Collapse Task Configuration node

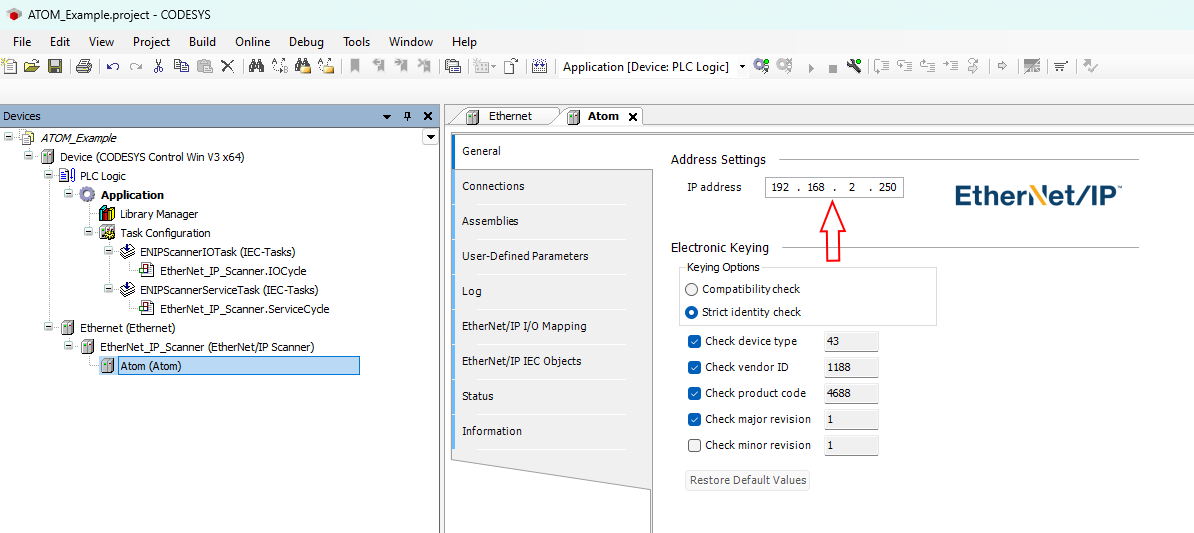(88, 232)
